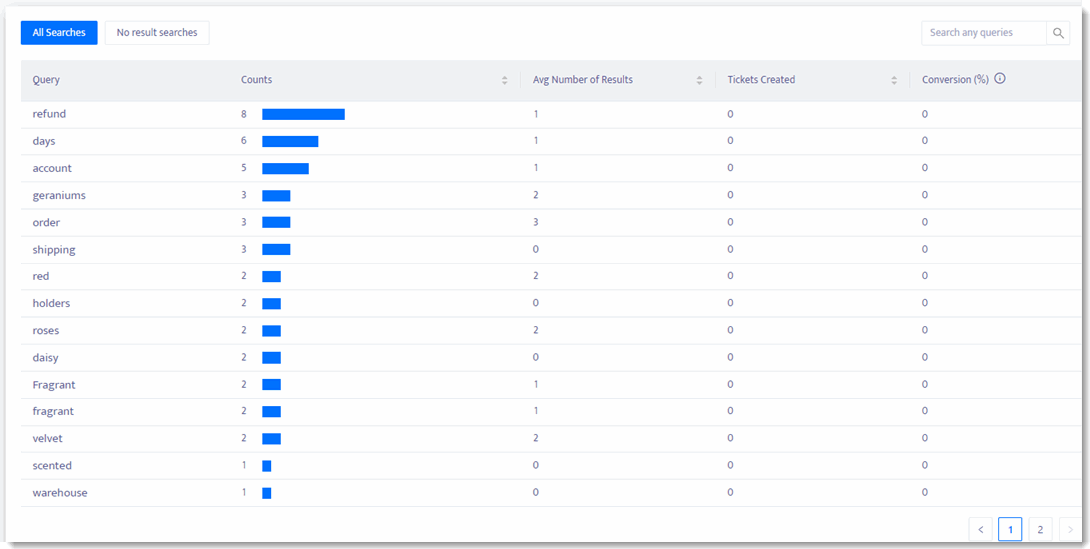The image size is (1090, 549).
Task: Sort by Avg Number of Results arrows
Action: coord(699,81)
